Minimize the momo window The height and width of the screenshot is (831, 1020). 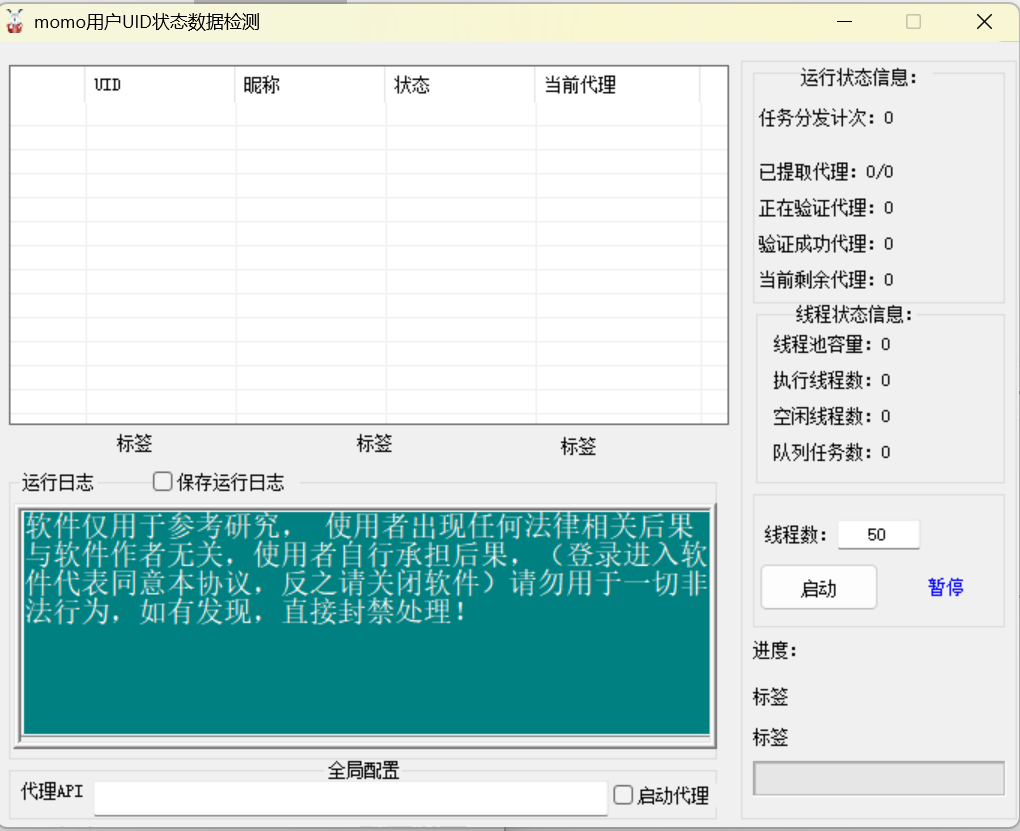pos(844,21)
